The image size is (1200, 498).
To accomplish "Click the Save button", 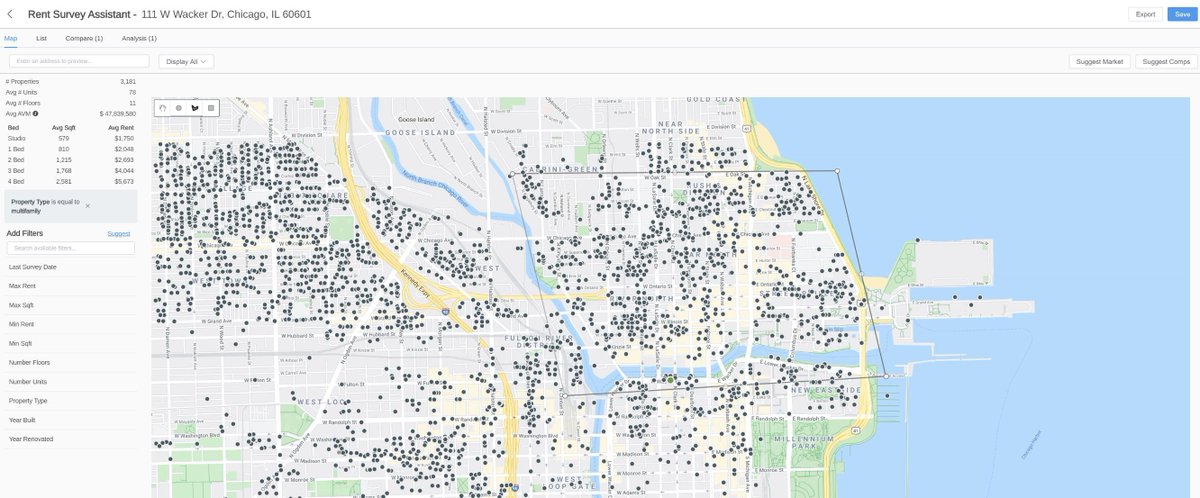I will pyautogui.click(x=1183, y=14).
